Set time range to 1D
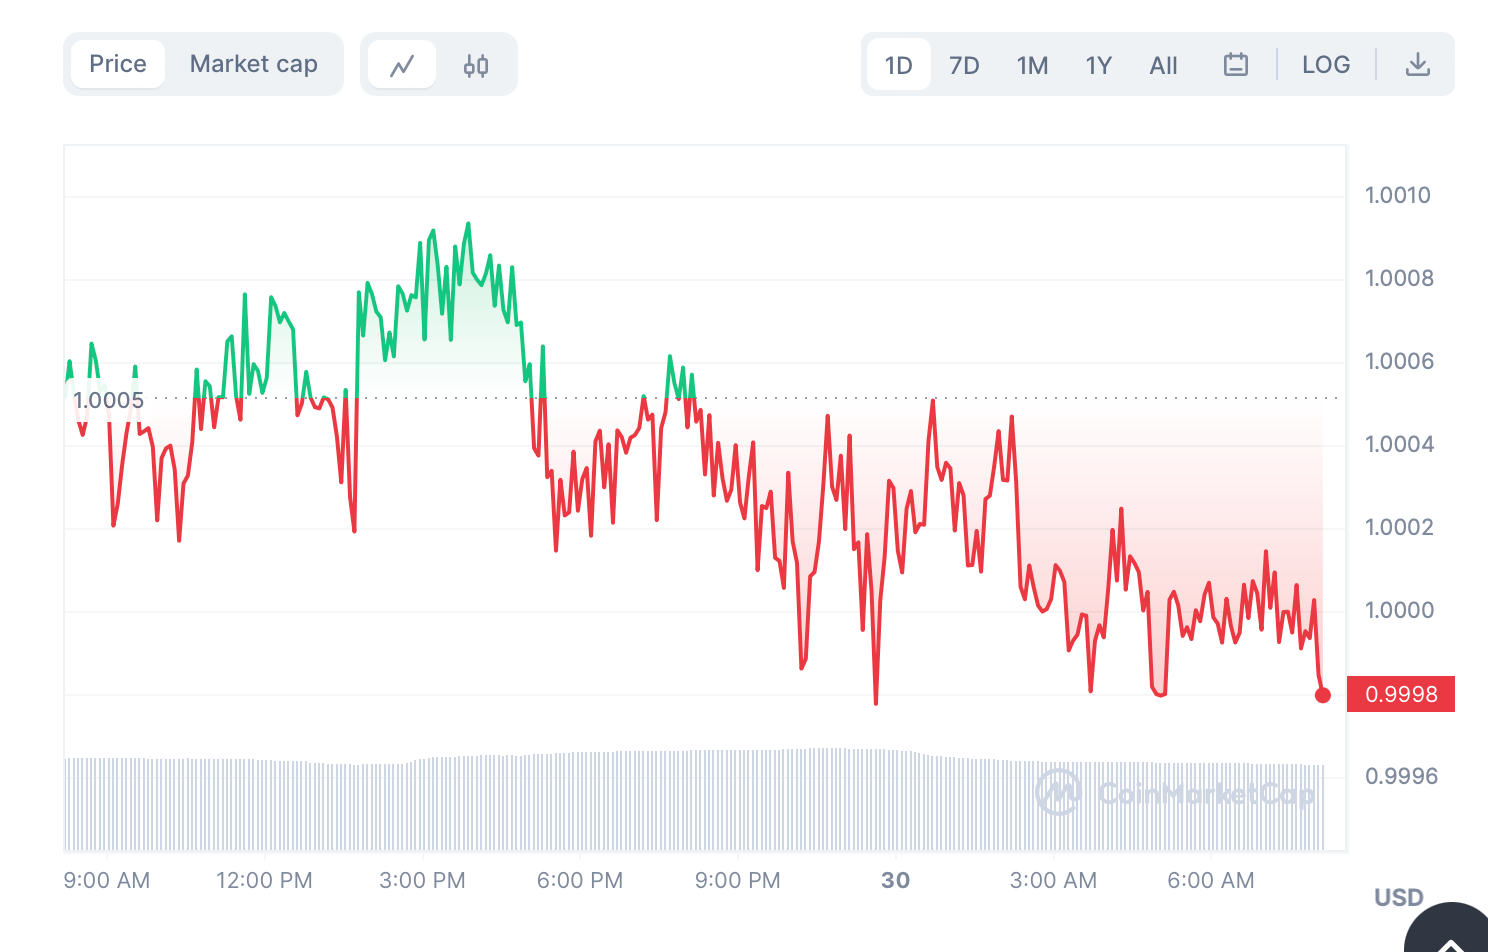1488x952 pixels. pos(899,65)
